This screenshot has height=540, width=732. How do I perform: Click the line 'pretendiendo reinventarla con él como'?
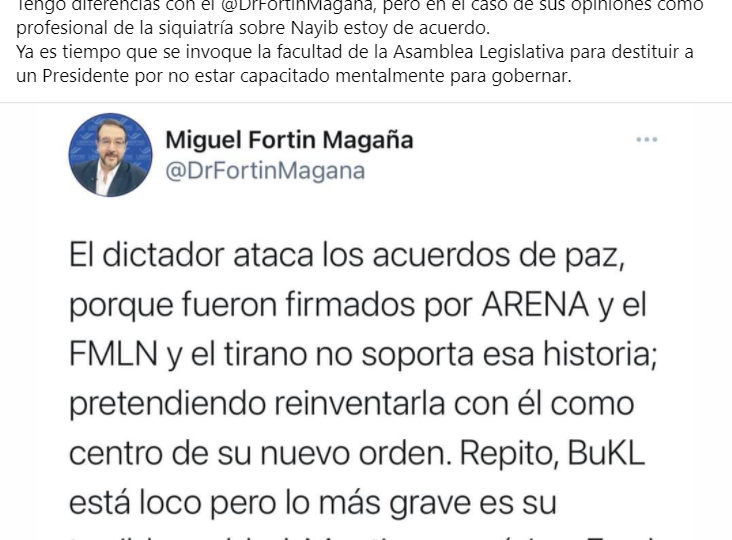tap(352, 404)
